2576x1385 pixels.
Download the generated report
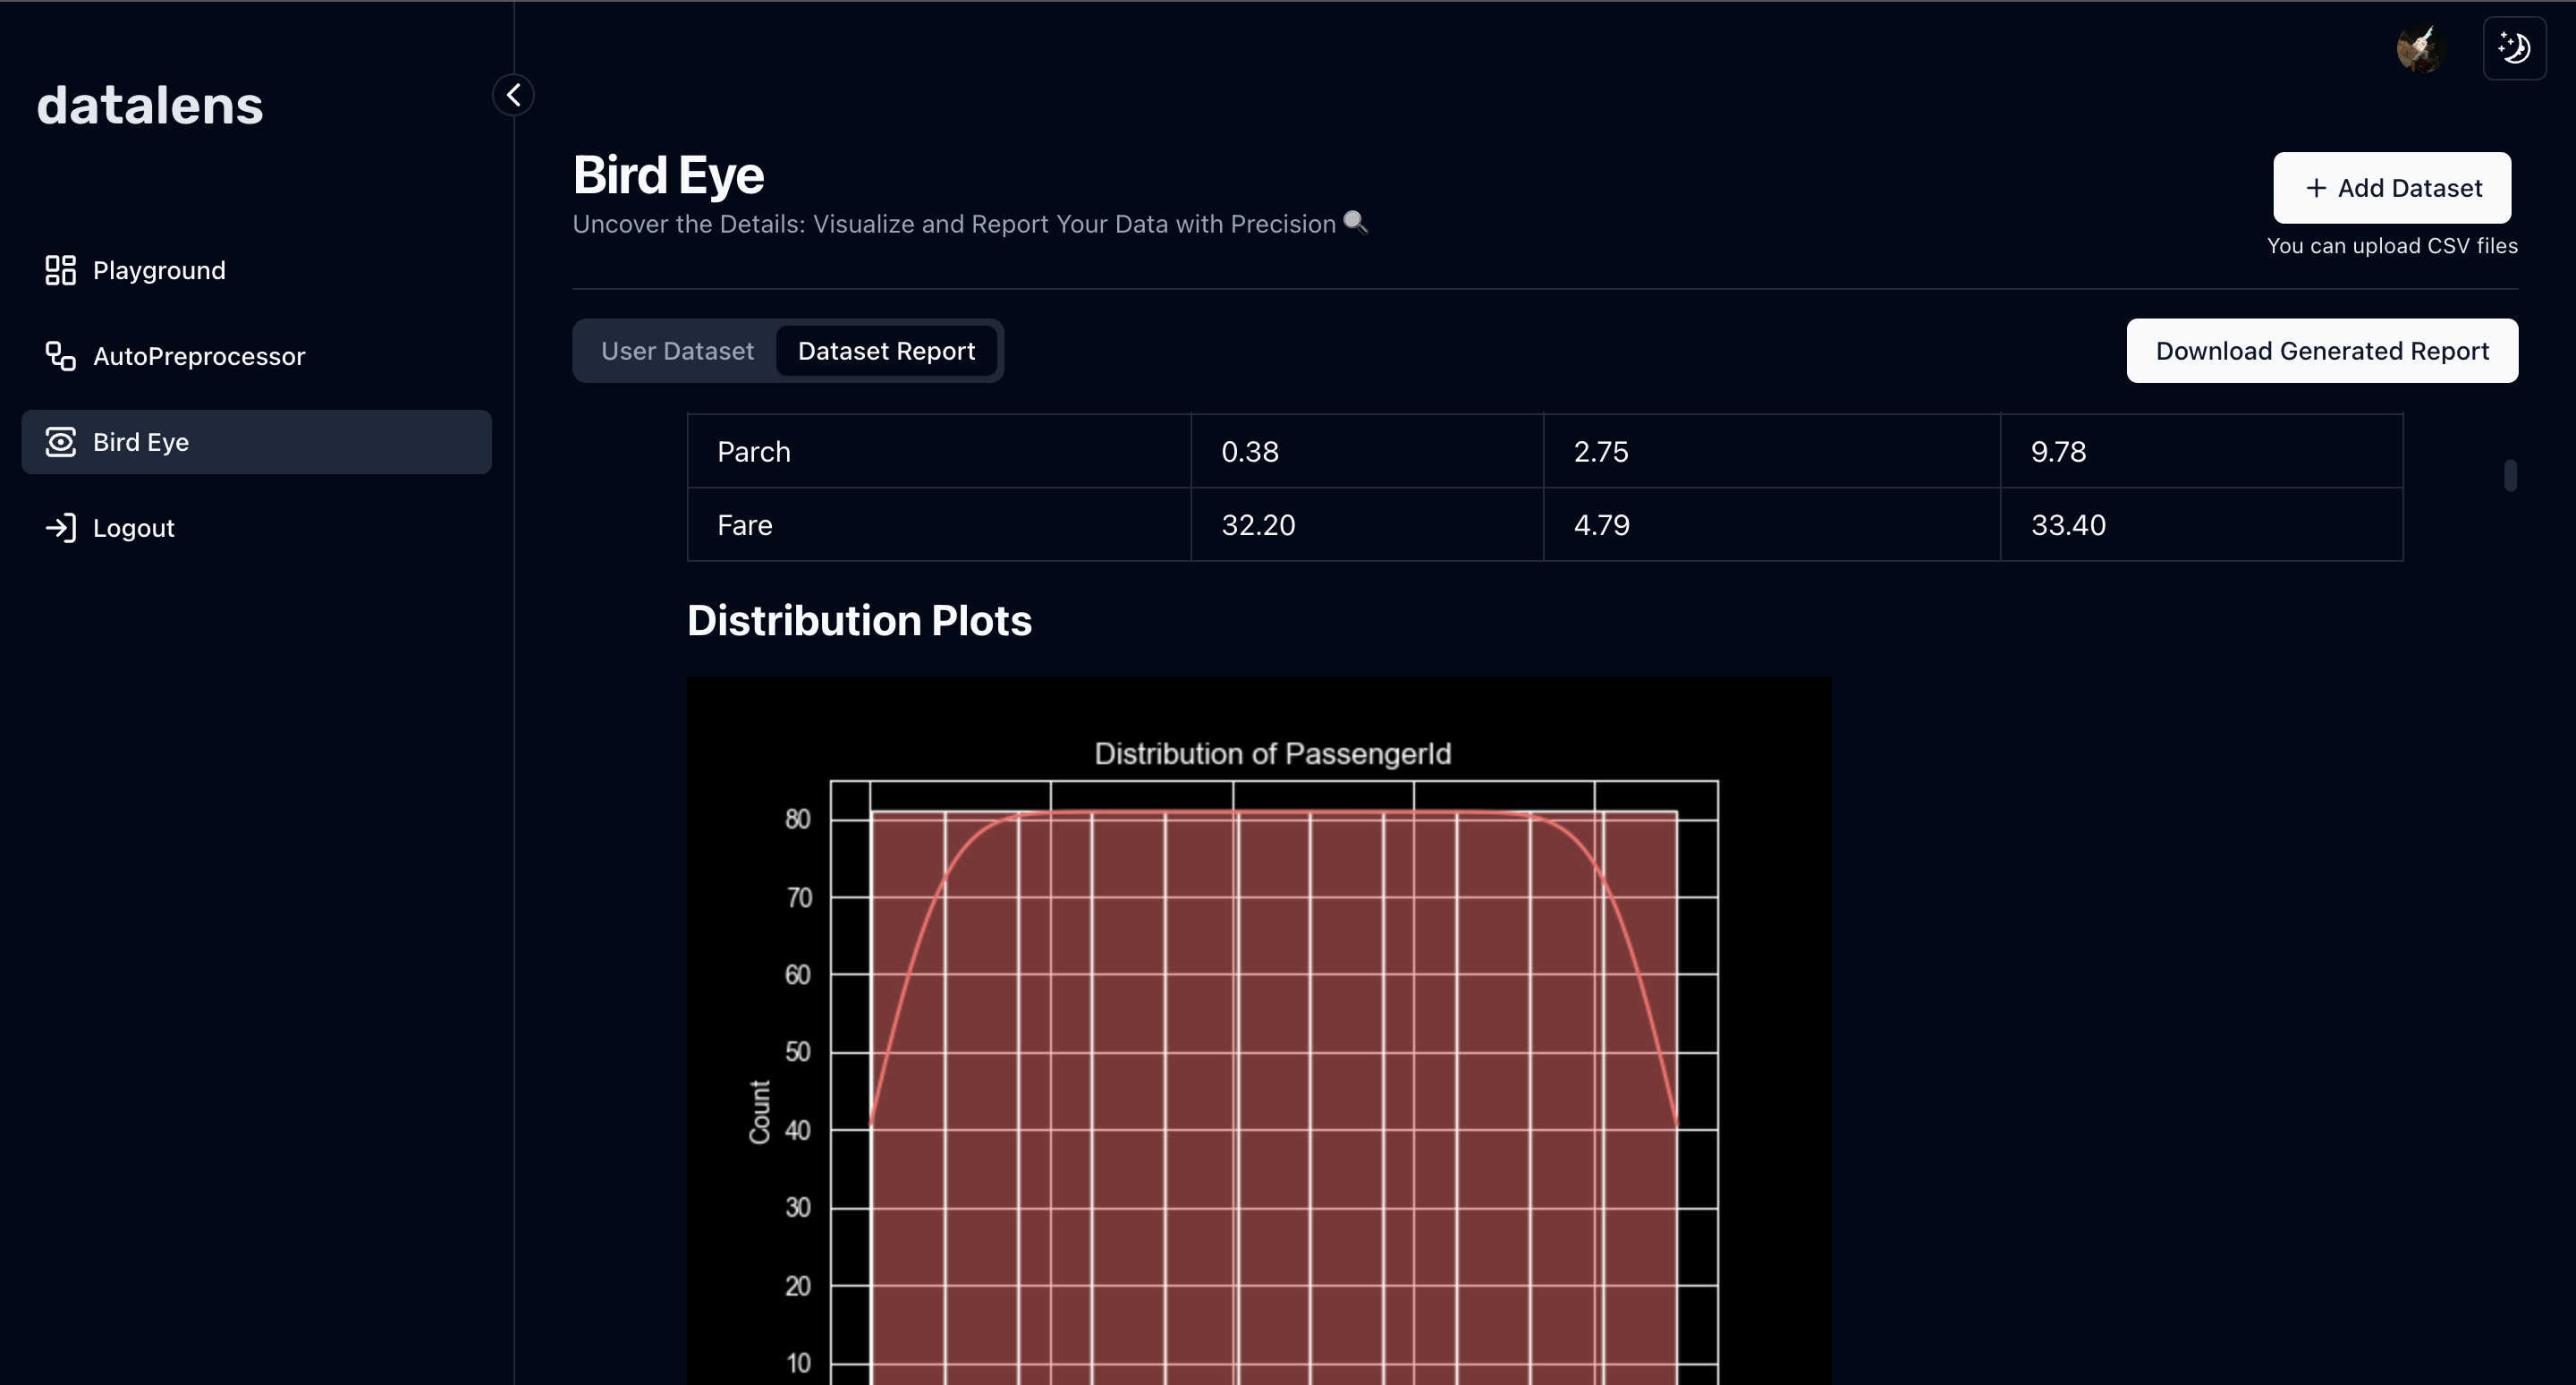coord(2321,351)
